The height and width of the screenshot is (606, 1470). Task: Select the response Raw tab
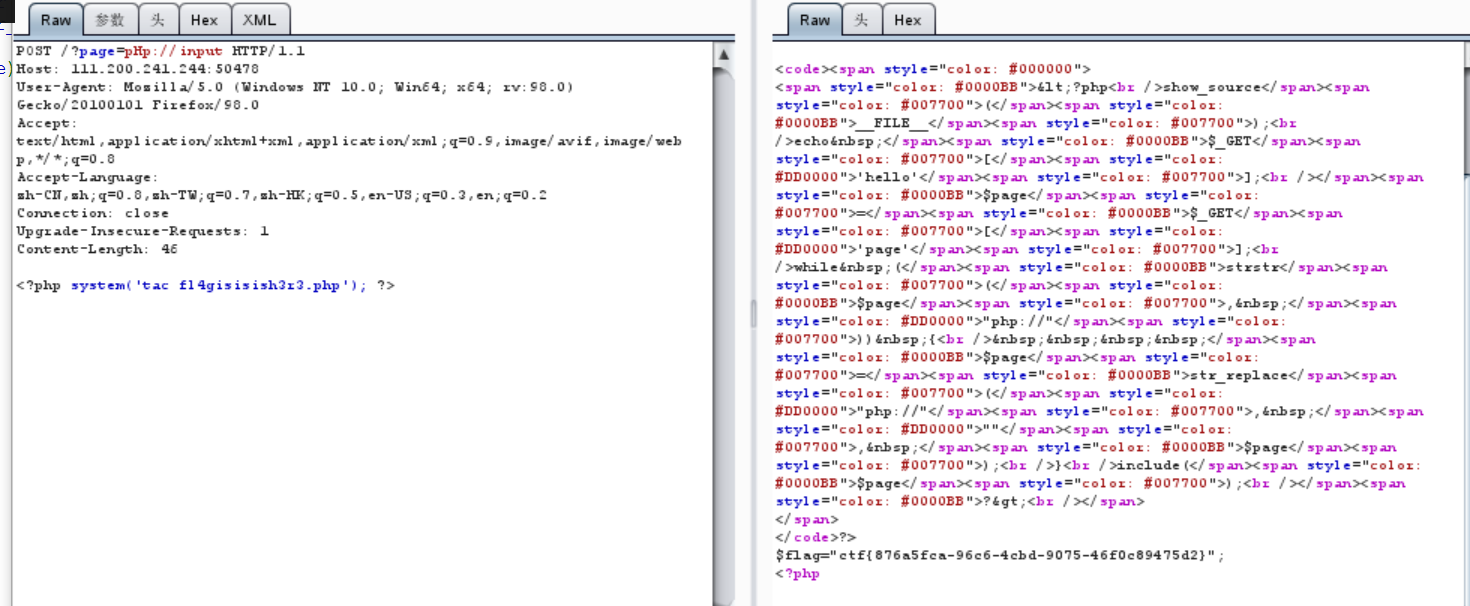tap(815, 19)
